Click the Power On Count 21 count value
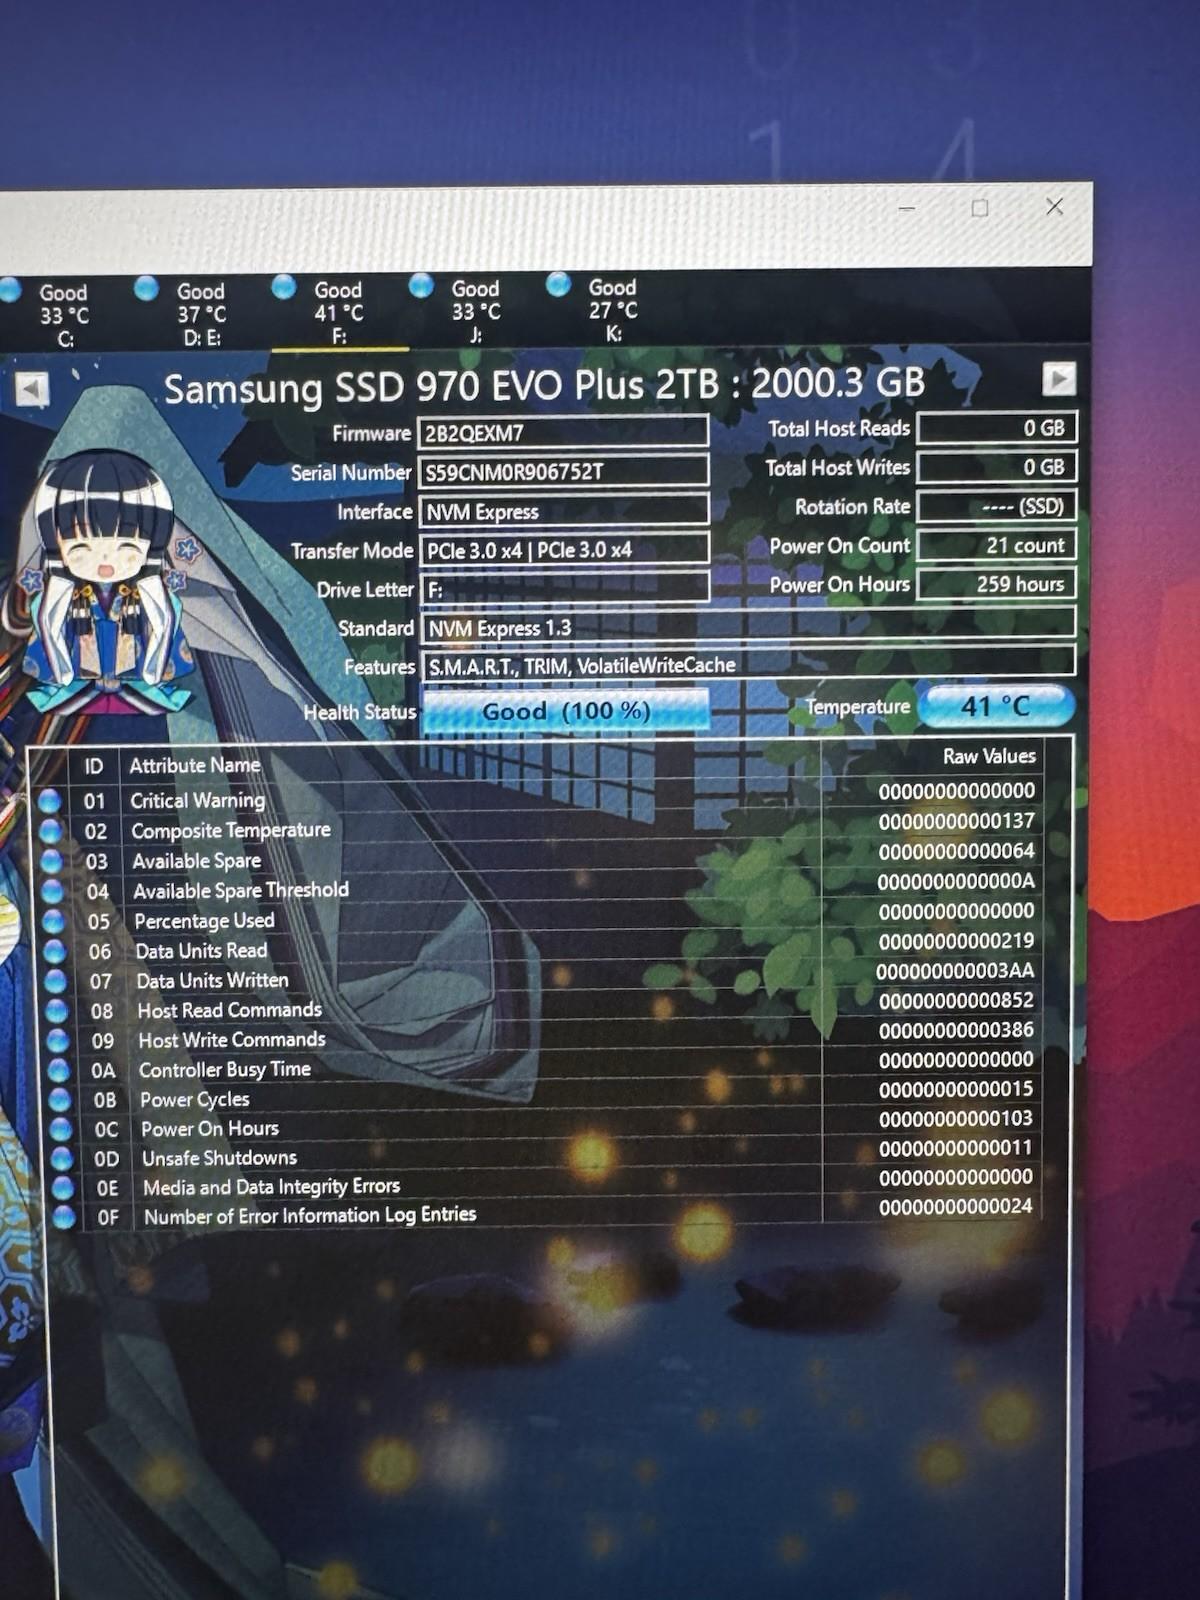Image resolution: width=1200 pixels, height=1600 pixels. tap(996, 545)
